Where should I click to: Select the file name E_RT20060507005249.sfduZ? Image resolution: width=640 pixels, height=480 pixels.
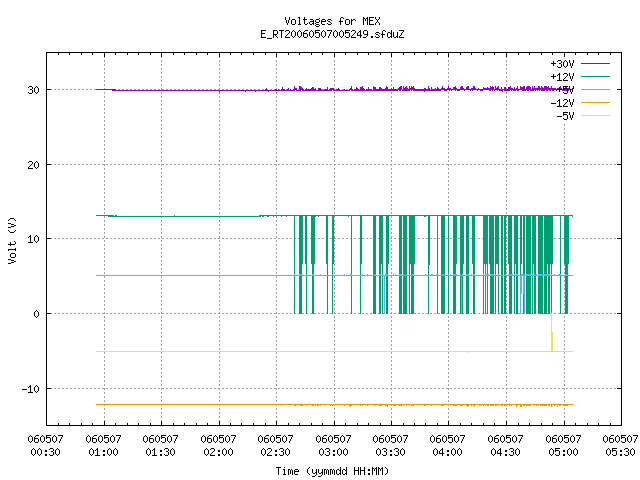click(332, 34)
